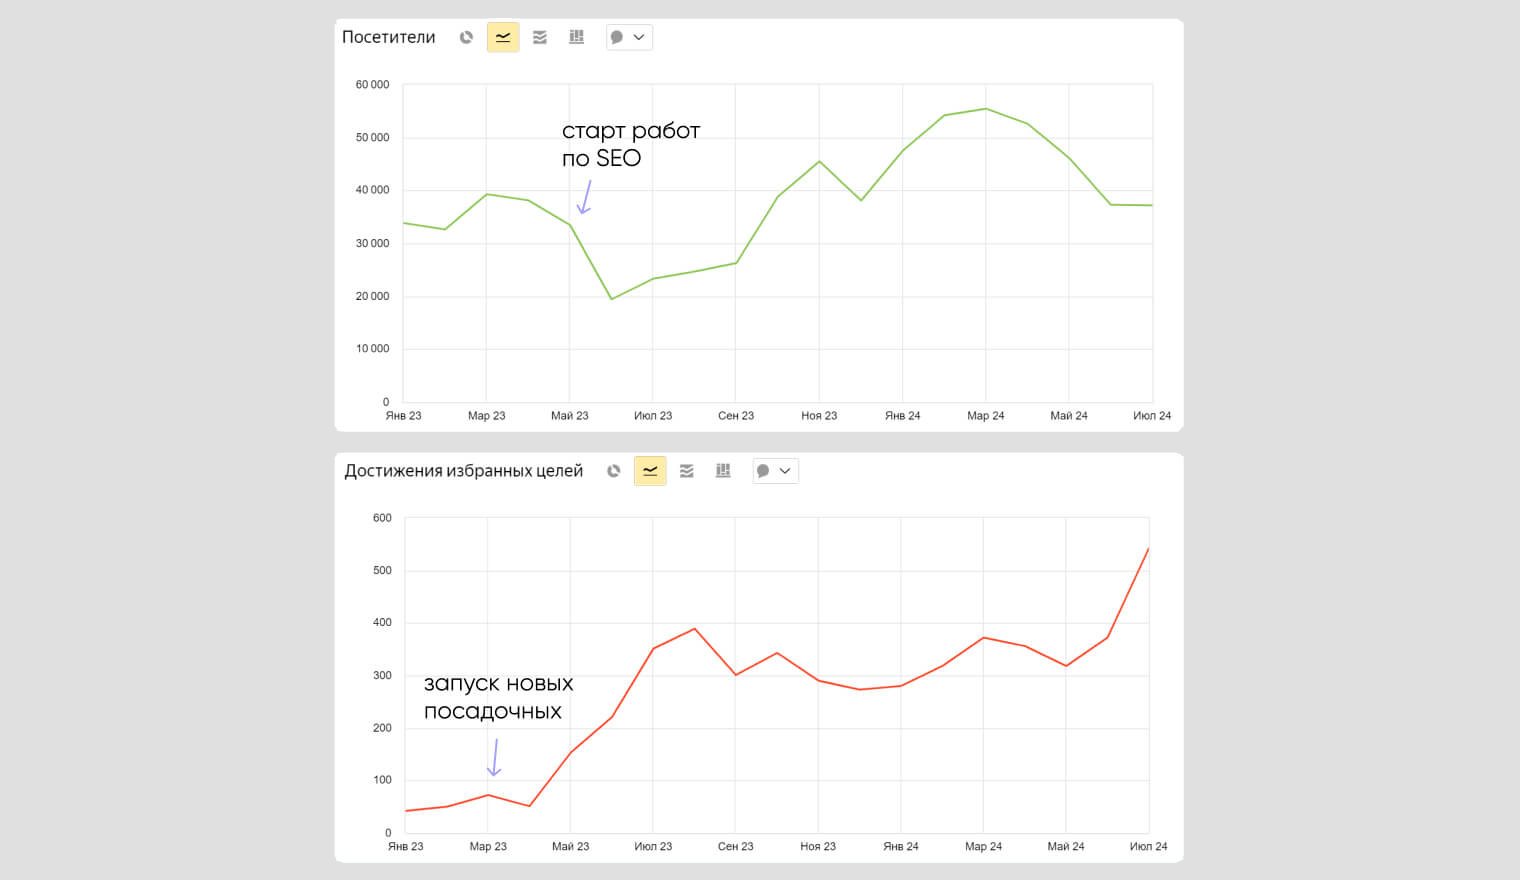The height and width of the screenshot is (880, 1520).
Task: Click the 'Сен 23' label on visitors chart
Action: click(736, 416)
